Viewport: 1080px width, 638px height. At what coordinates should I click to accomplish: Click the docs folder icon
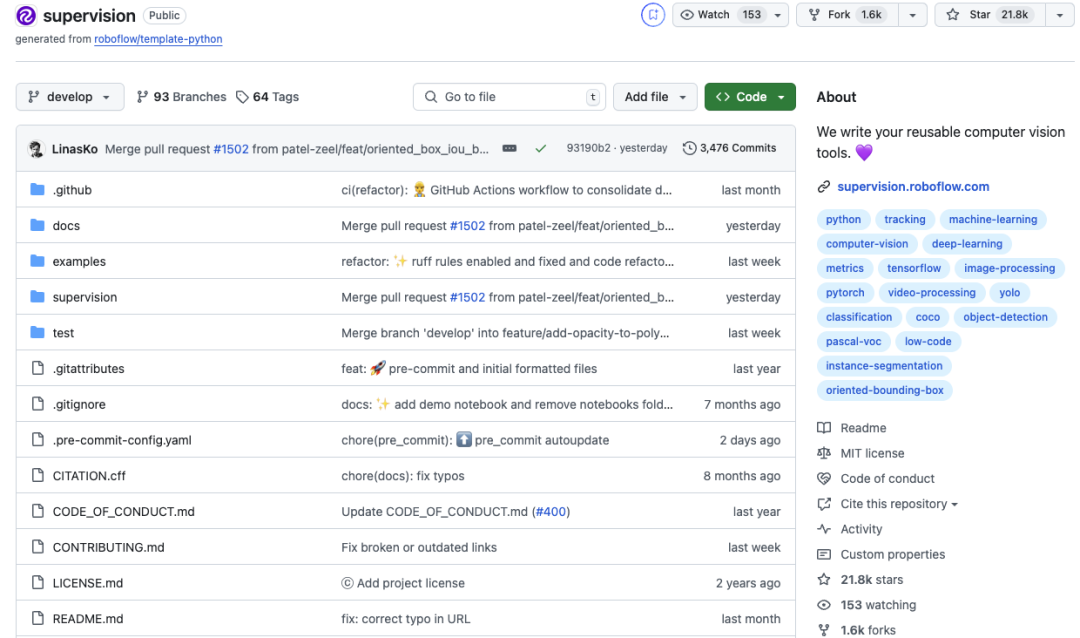(x=38, y=225)
